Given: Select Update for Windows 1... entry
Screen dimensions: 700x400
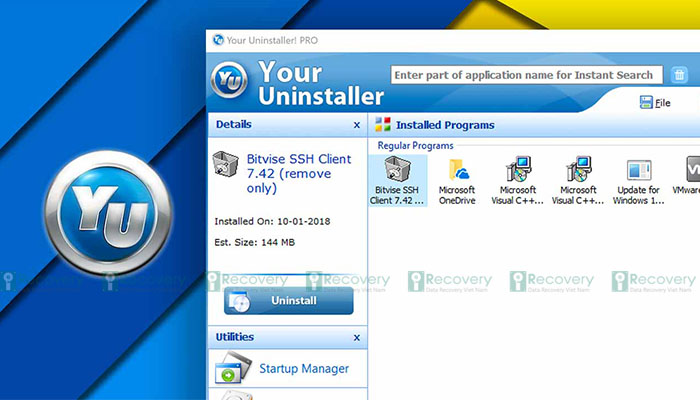Looking at the screenshot, I should pos(638,181).
